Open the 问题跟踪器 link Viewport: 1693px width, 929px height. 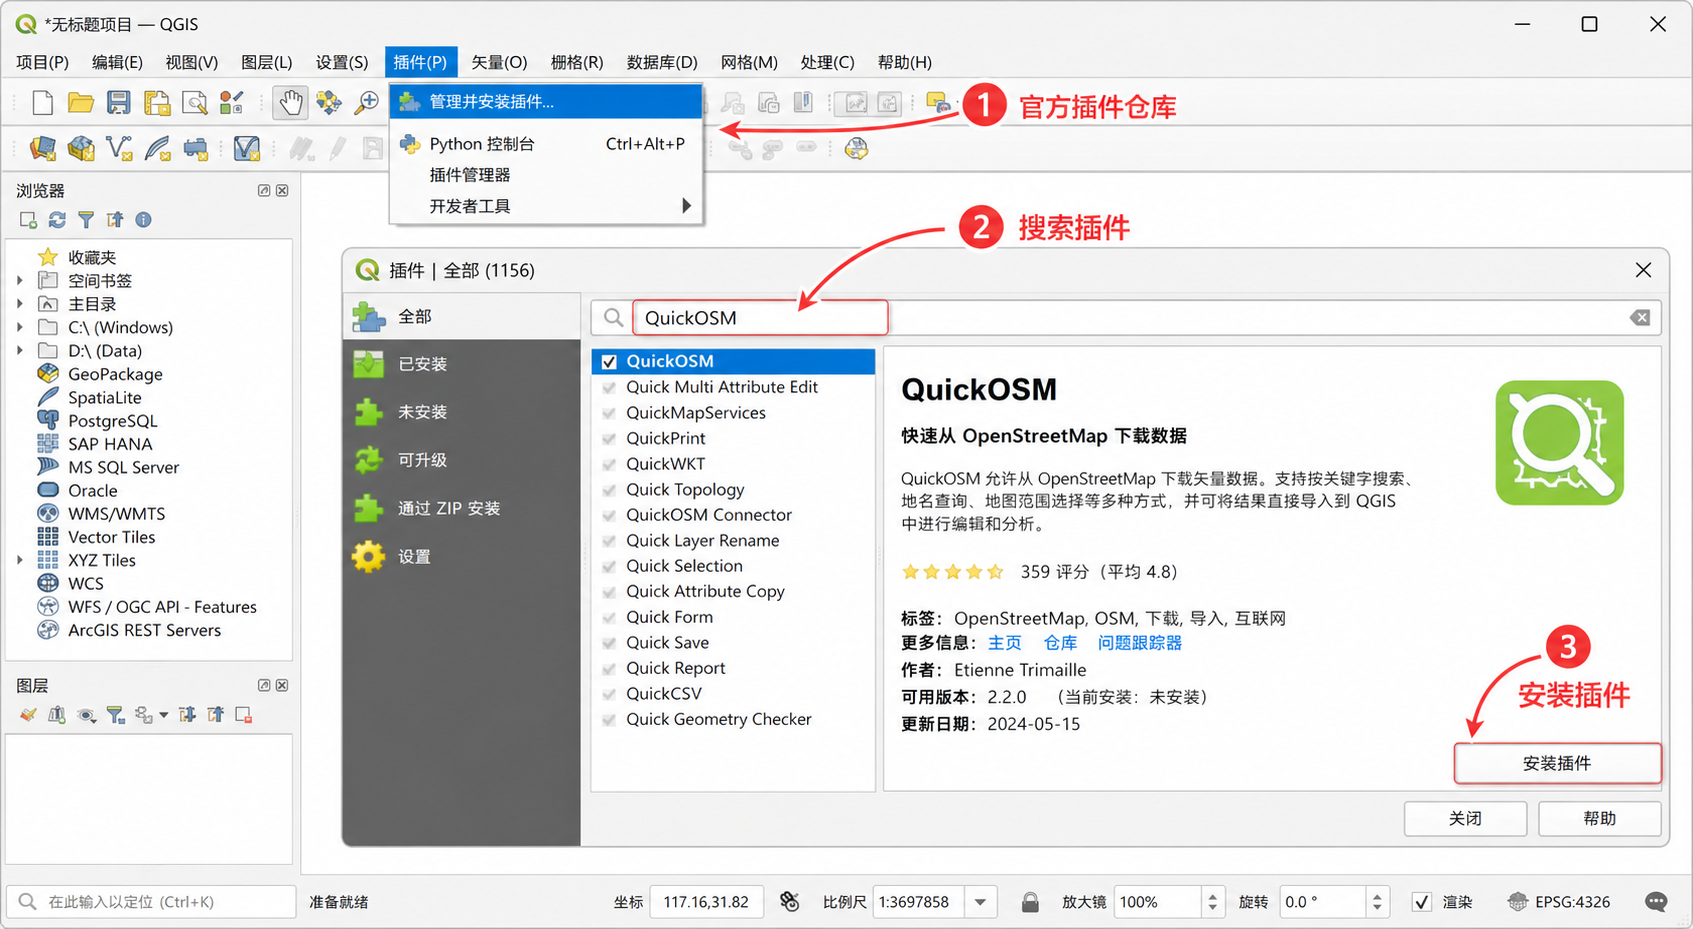[x=1139, y=643]
